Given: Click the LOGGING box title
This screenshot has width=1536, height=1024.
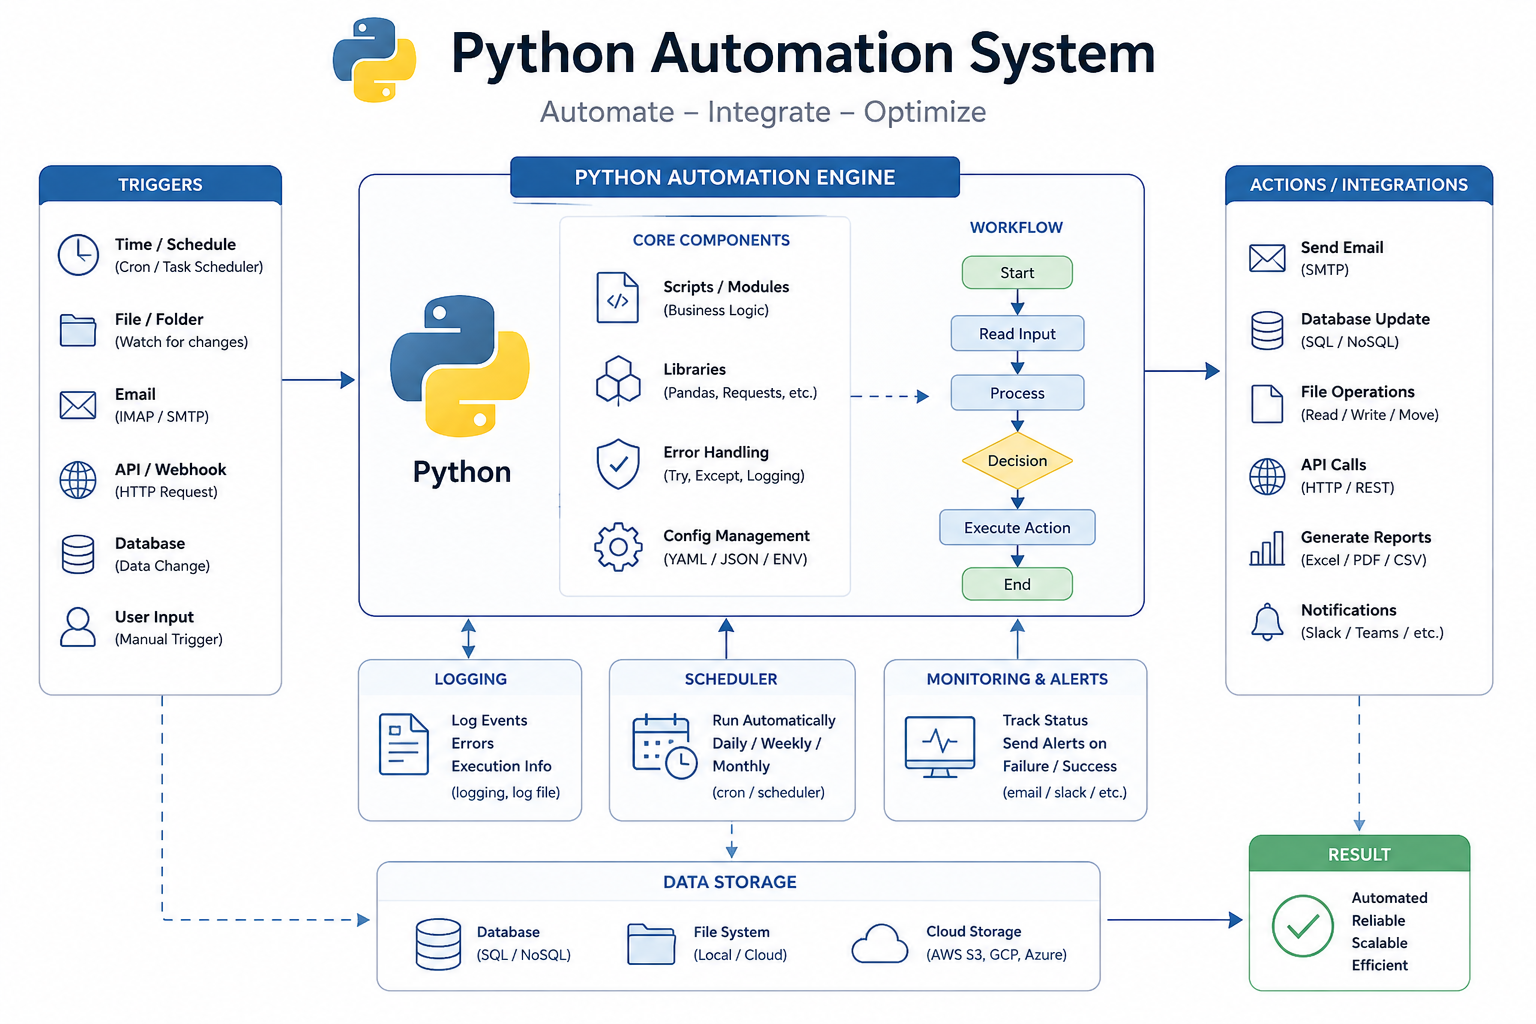Looking at the screenshot, I should (470, 679).
